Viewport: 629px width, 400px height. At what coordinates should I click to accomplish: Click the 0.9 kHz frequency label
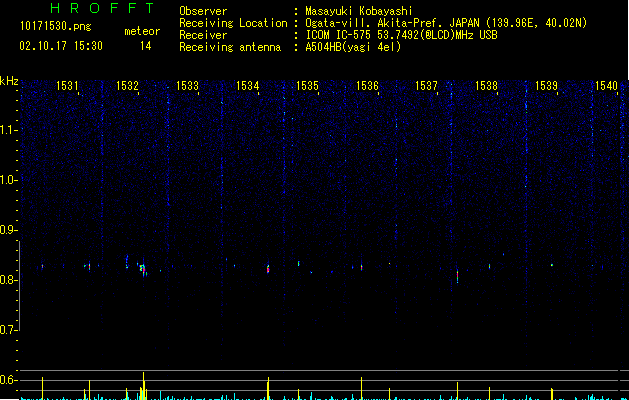tap(8, 230)
